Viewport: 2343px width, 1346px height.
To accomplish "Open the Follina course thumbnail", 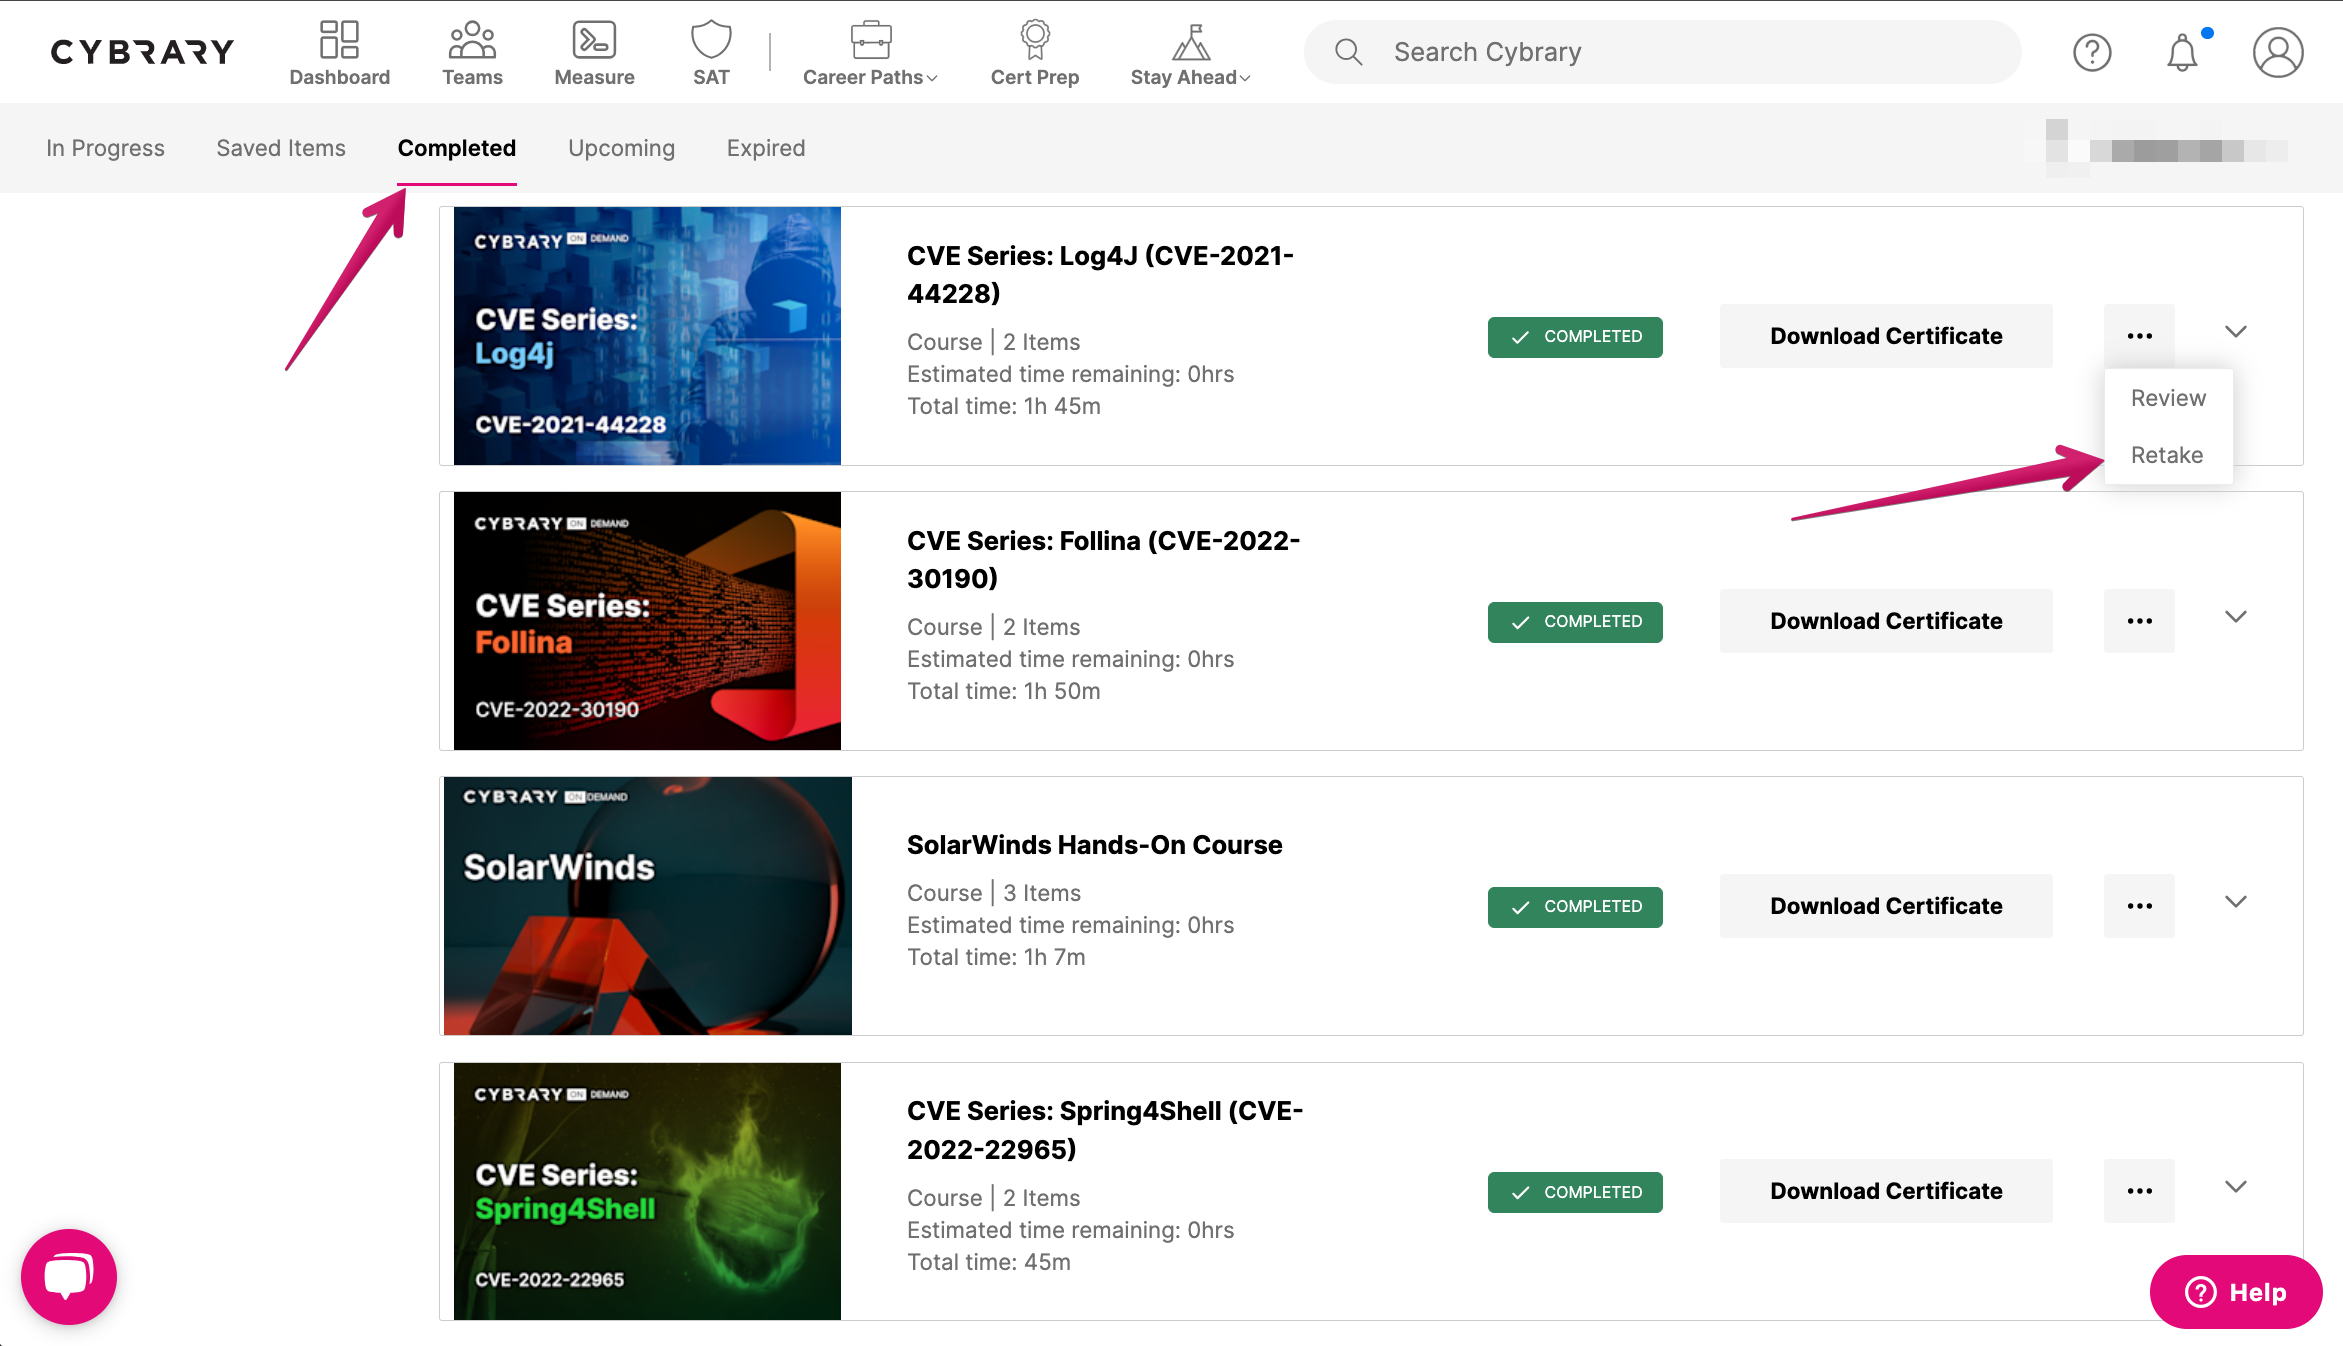I will coord(647,621).
